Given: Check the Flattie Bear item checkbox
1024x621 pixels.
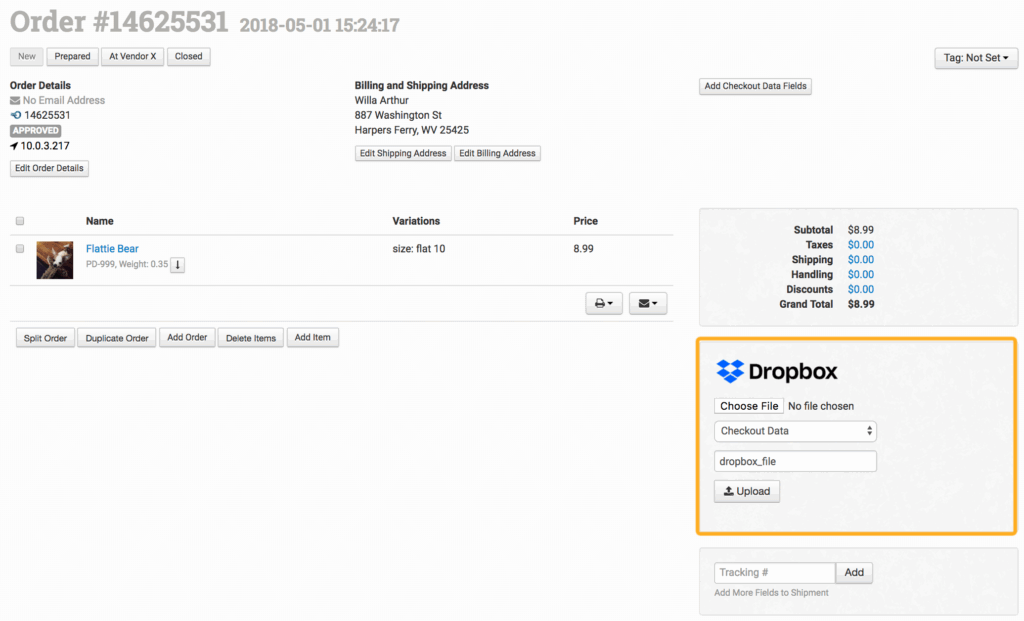Looking at the screenshot, I should point(20,249).
